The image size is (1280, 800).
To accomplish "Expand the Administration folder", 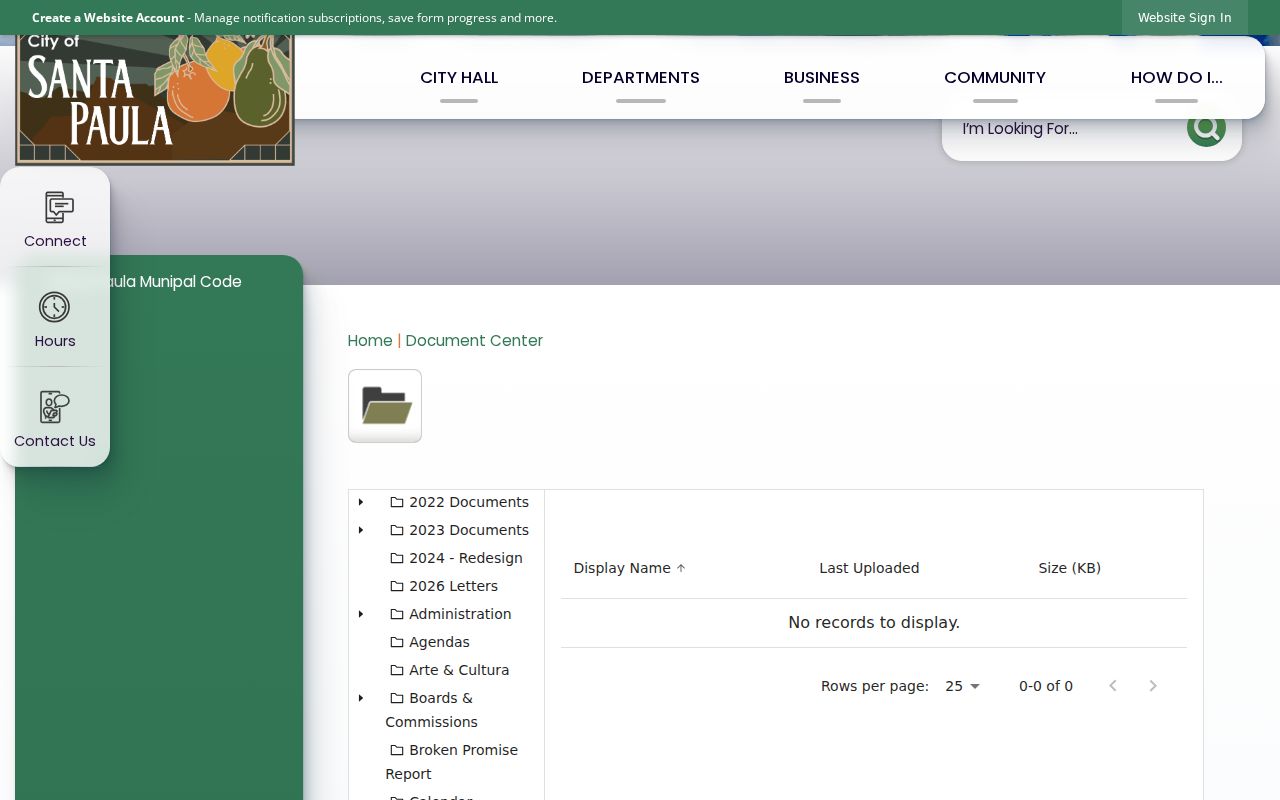I will click(361, 614).
